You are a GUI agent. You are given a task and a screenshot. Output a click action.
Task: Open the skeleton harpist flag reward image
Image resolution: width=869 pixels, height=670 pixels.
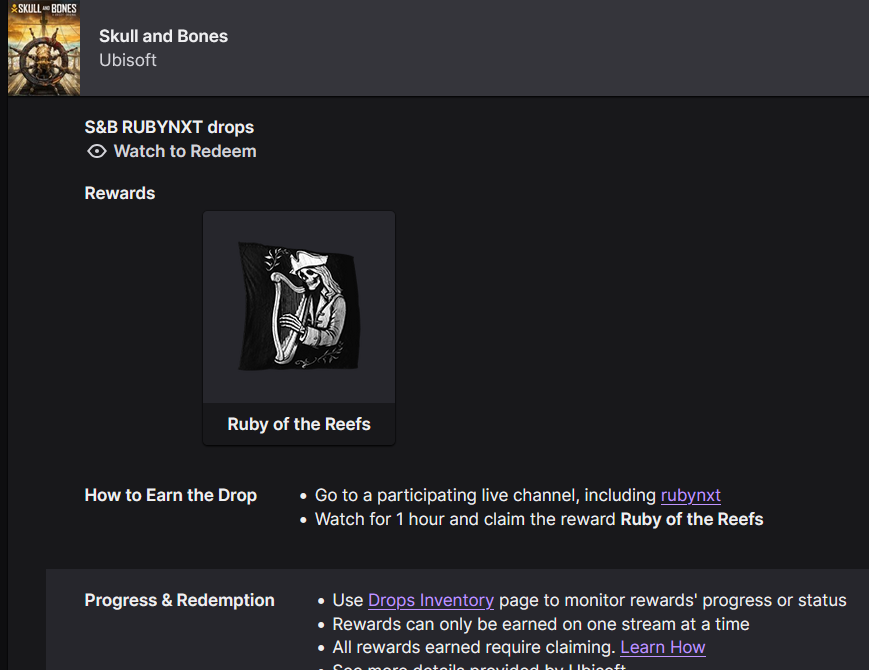click(299, 306)
